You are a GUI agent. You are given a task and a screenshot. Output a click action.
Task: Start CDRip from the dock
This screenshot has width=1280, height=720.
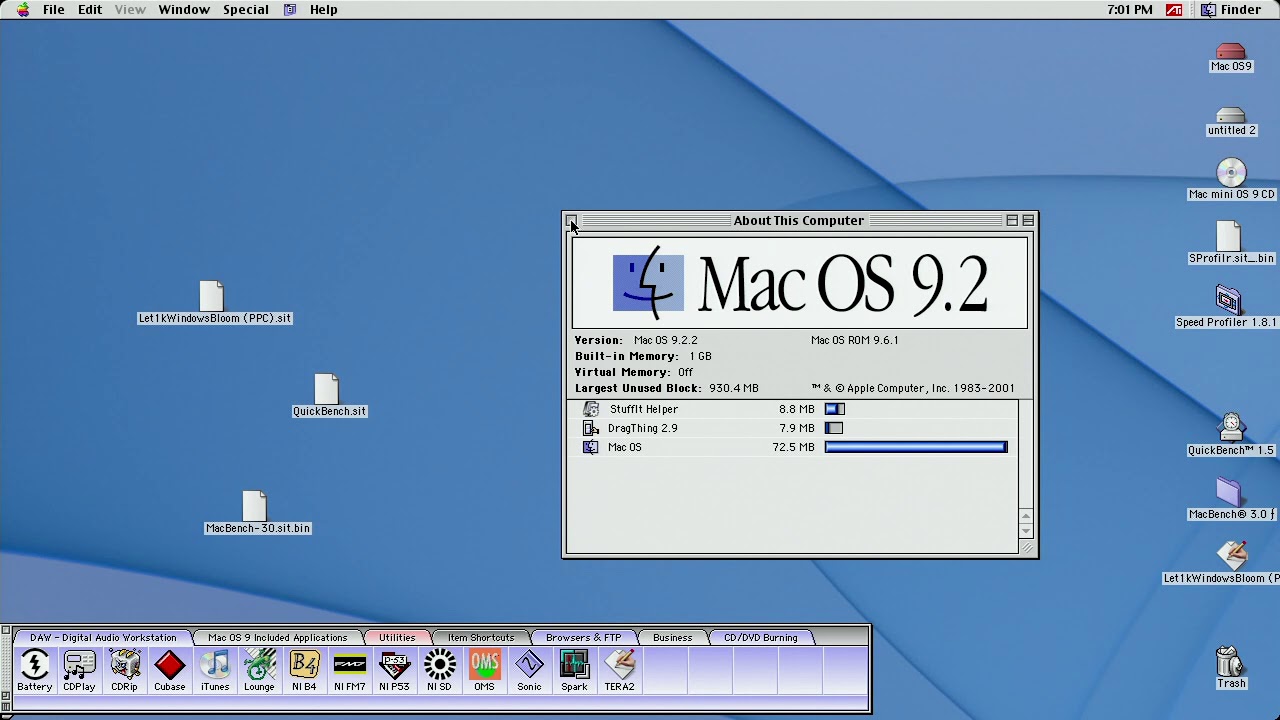click(124, 670)
